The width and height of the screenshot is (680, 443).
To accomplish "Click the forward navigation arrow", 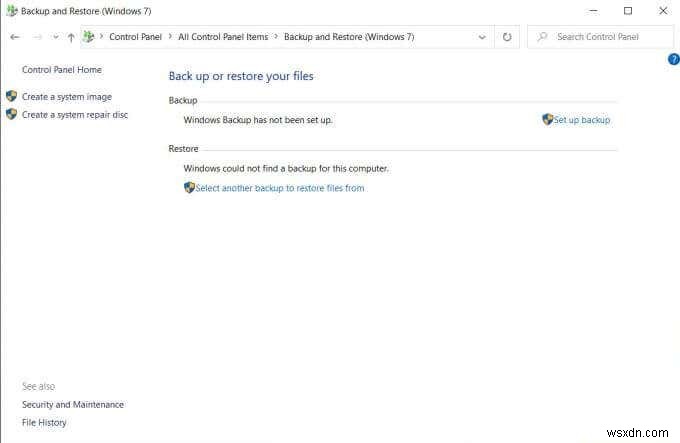I will click(38, 37).
